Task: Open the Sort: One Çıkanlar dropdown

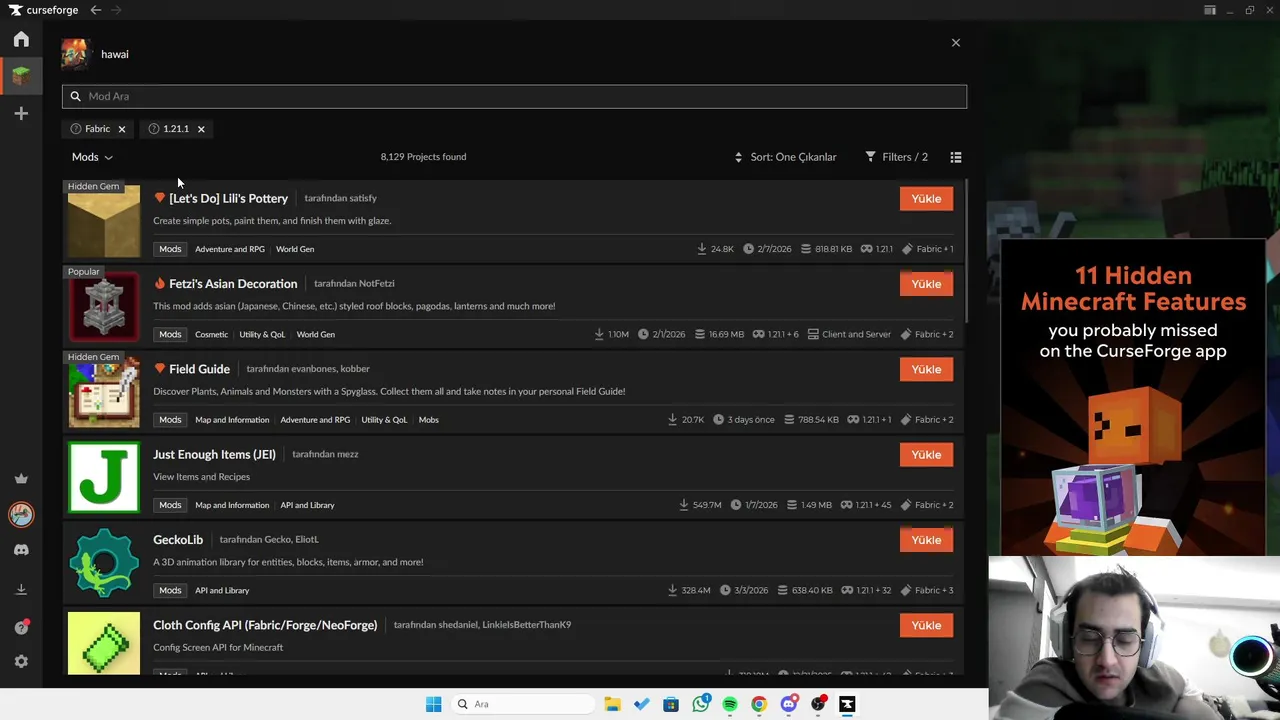Action: [x=785, y=157]
